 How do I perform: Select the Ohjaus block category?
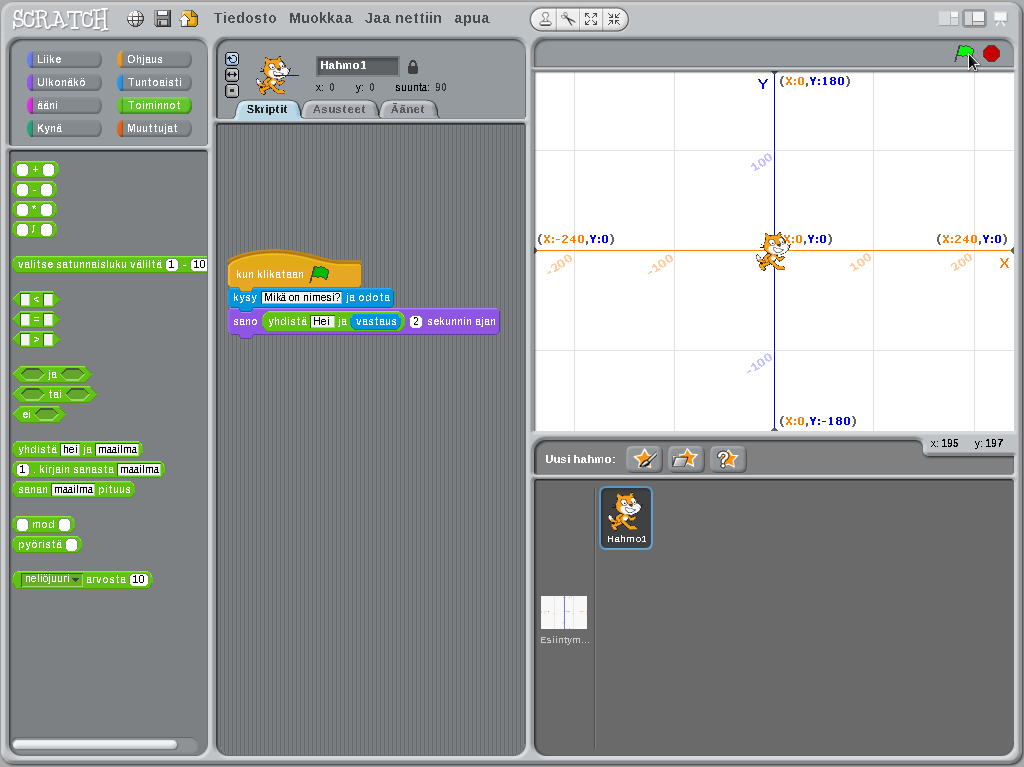click(154, 59)
